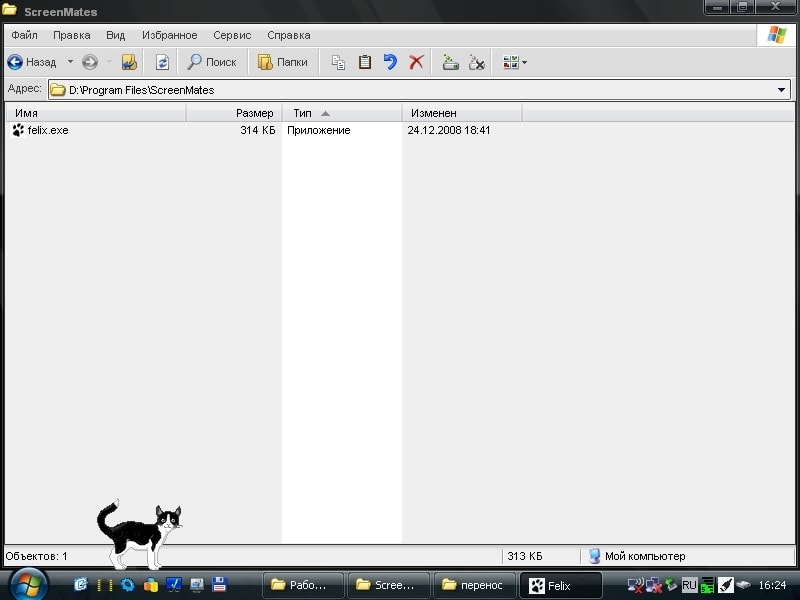Click the RU language indicator in tray
Screen dimensions: 800x600
coord(689,585)
